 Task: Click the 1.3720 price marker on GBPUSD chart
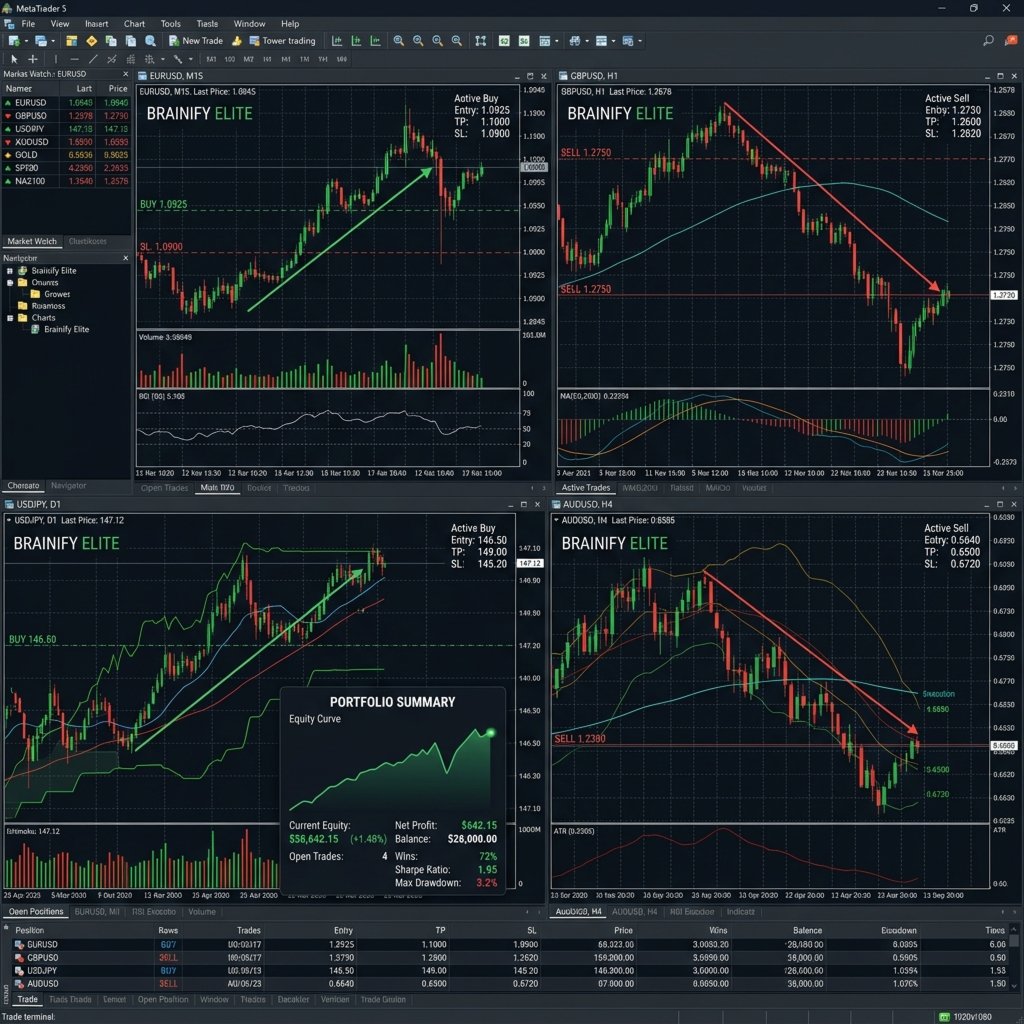coord(1003,295)
